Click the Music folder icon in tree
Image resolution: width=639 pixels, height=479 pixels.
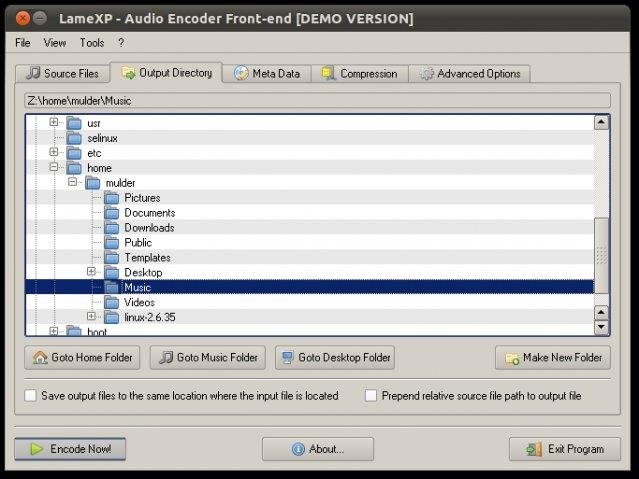pyautogui.click(x=112, y=287)
